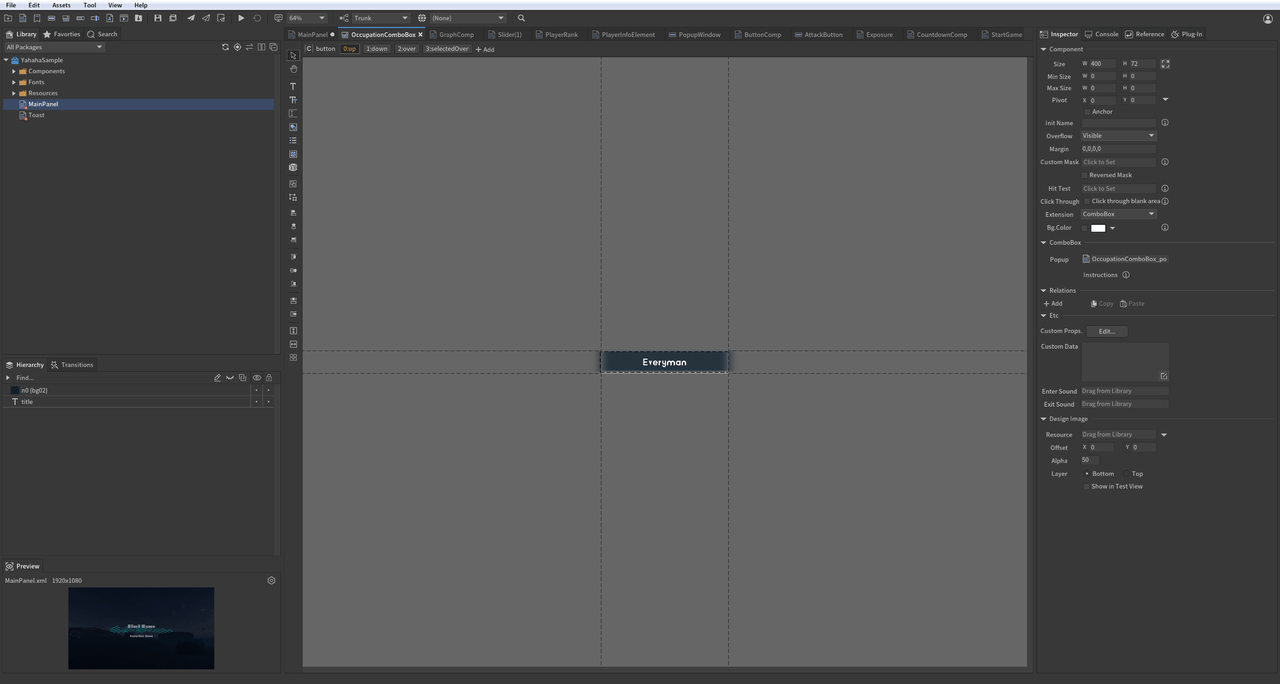Open Custom Data expand editor icon
Viewport: 1280px width, 684px height.
tap(1163, 376)
